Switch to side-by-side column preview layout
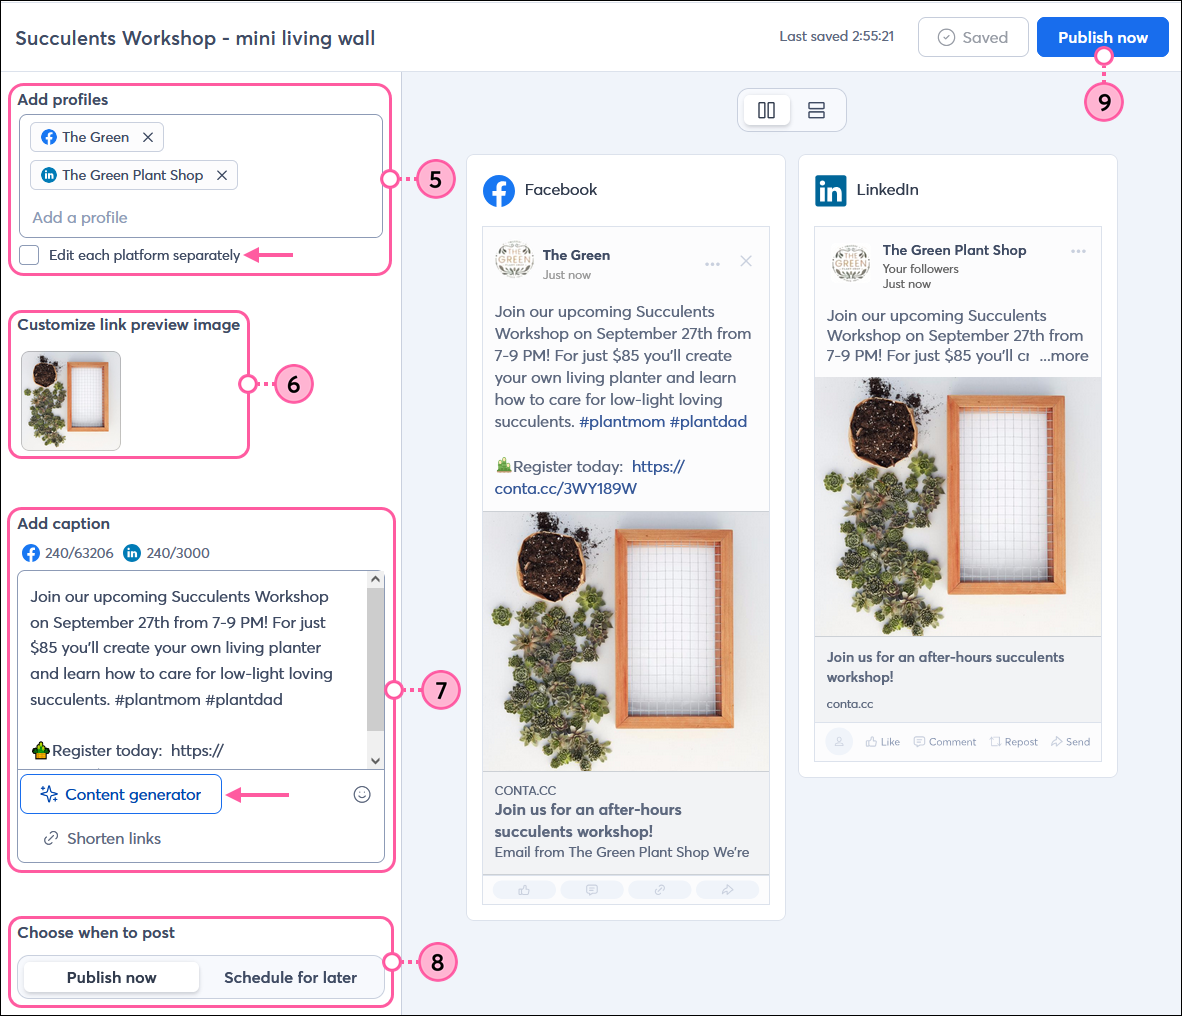The width and height of the screenshot is (1182, 1016). (767, 110)
